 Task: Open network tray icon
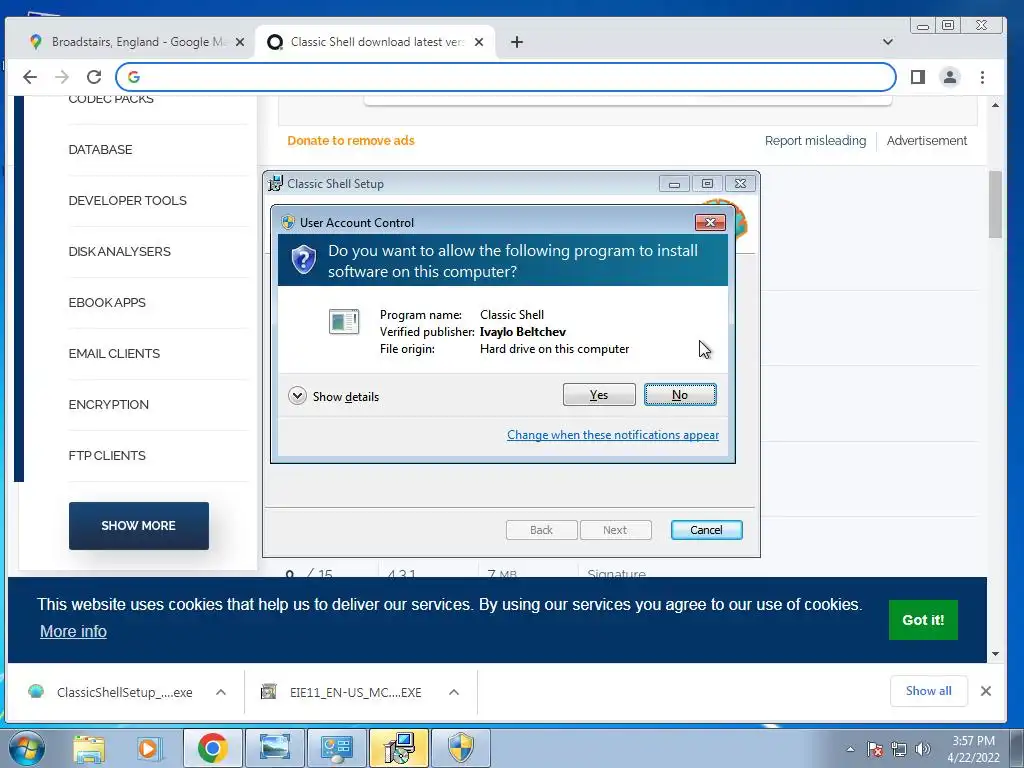(x=899, y=749)
